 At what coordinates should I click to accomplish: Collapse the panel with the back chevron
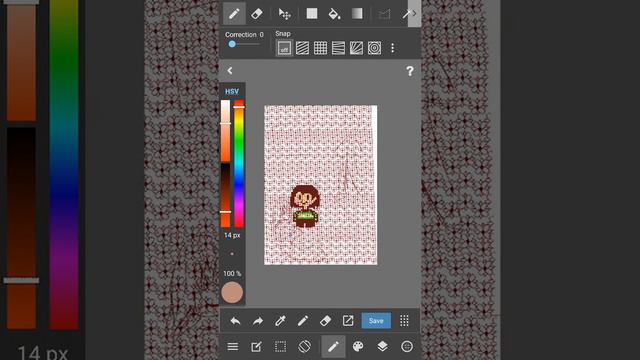point(230,71)
